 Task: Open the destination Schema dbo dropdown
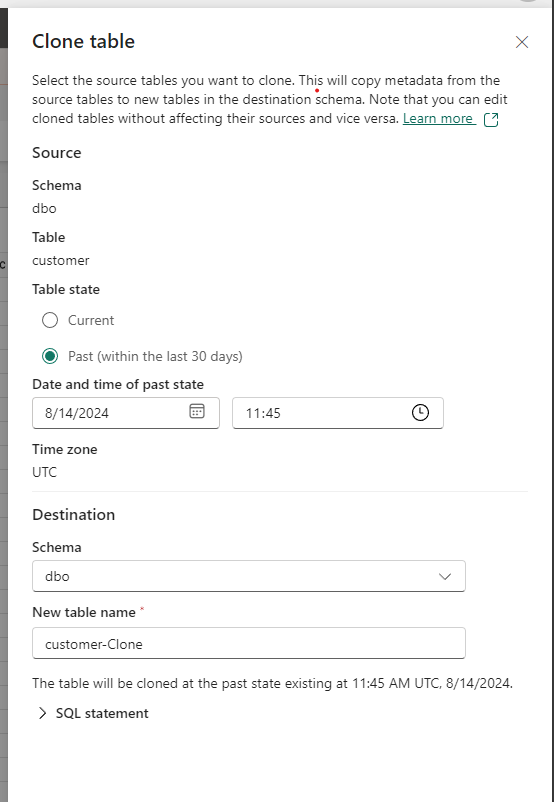click(x=249, y=576)
